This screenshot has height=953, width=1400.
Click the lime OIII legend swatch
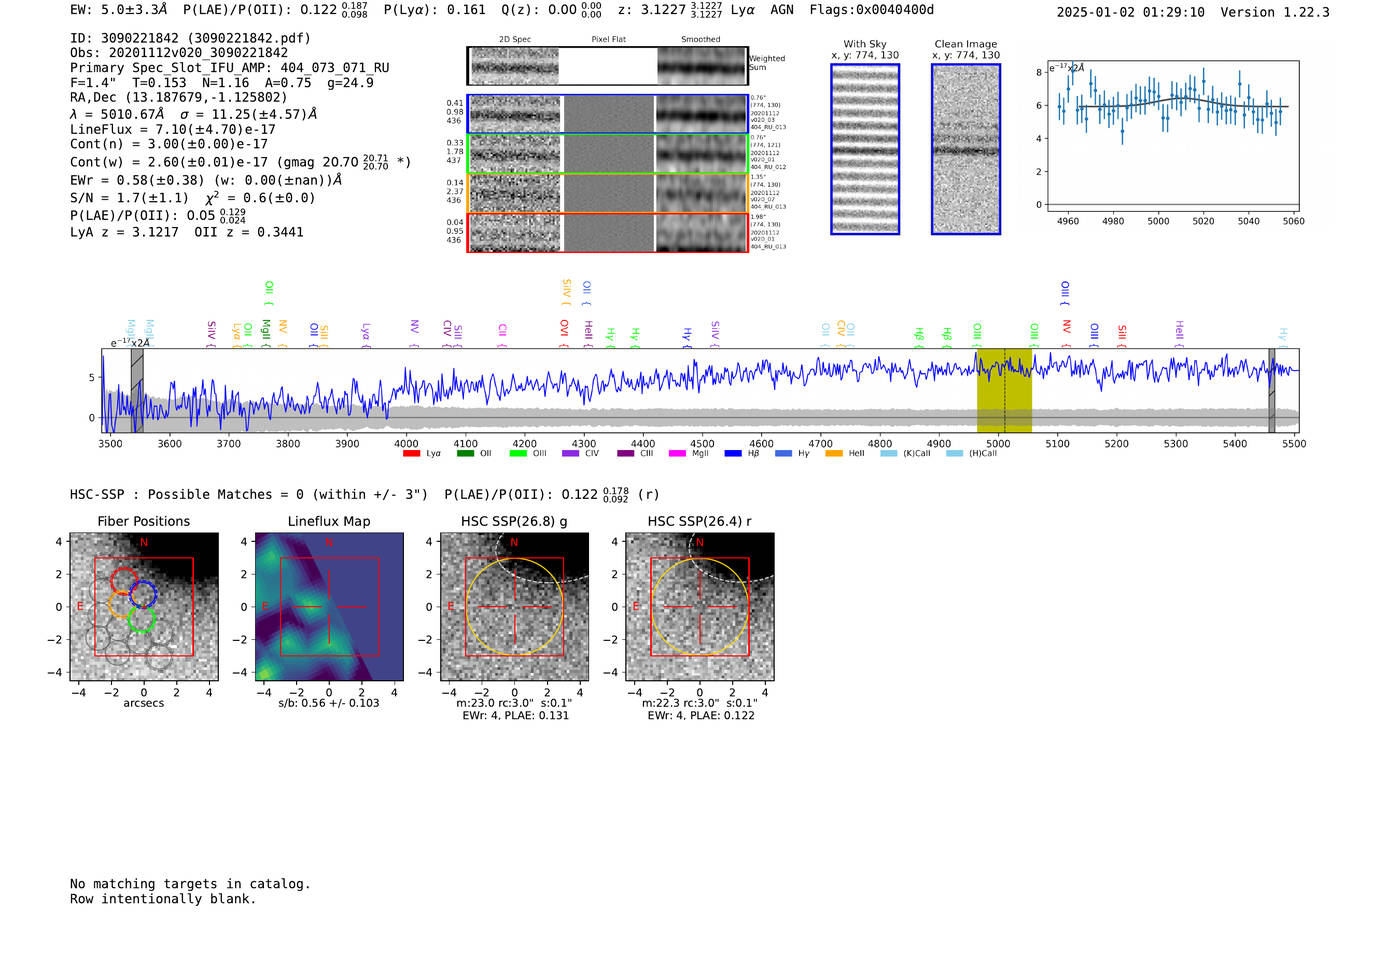pos(518,454)
